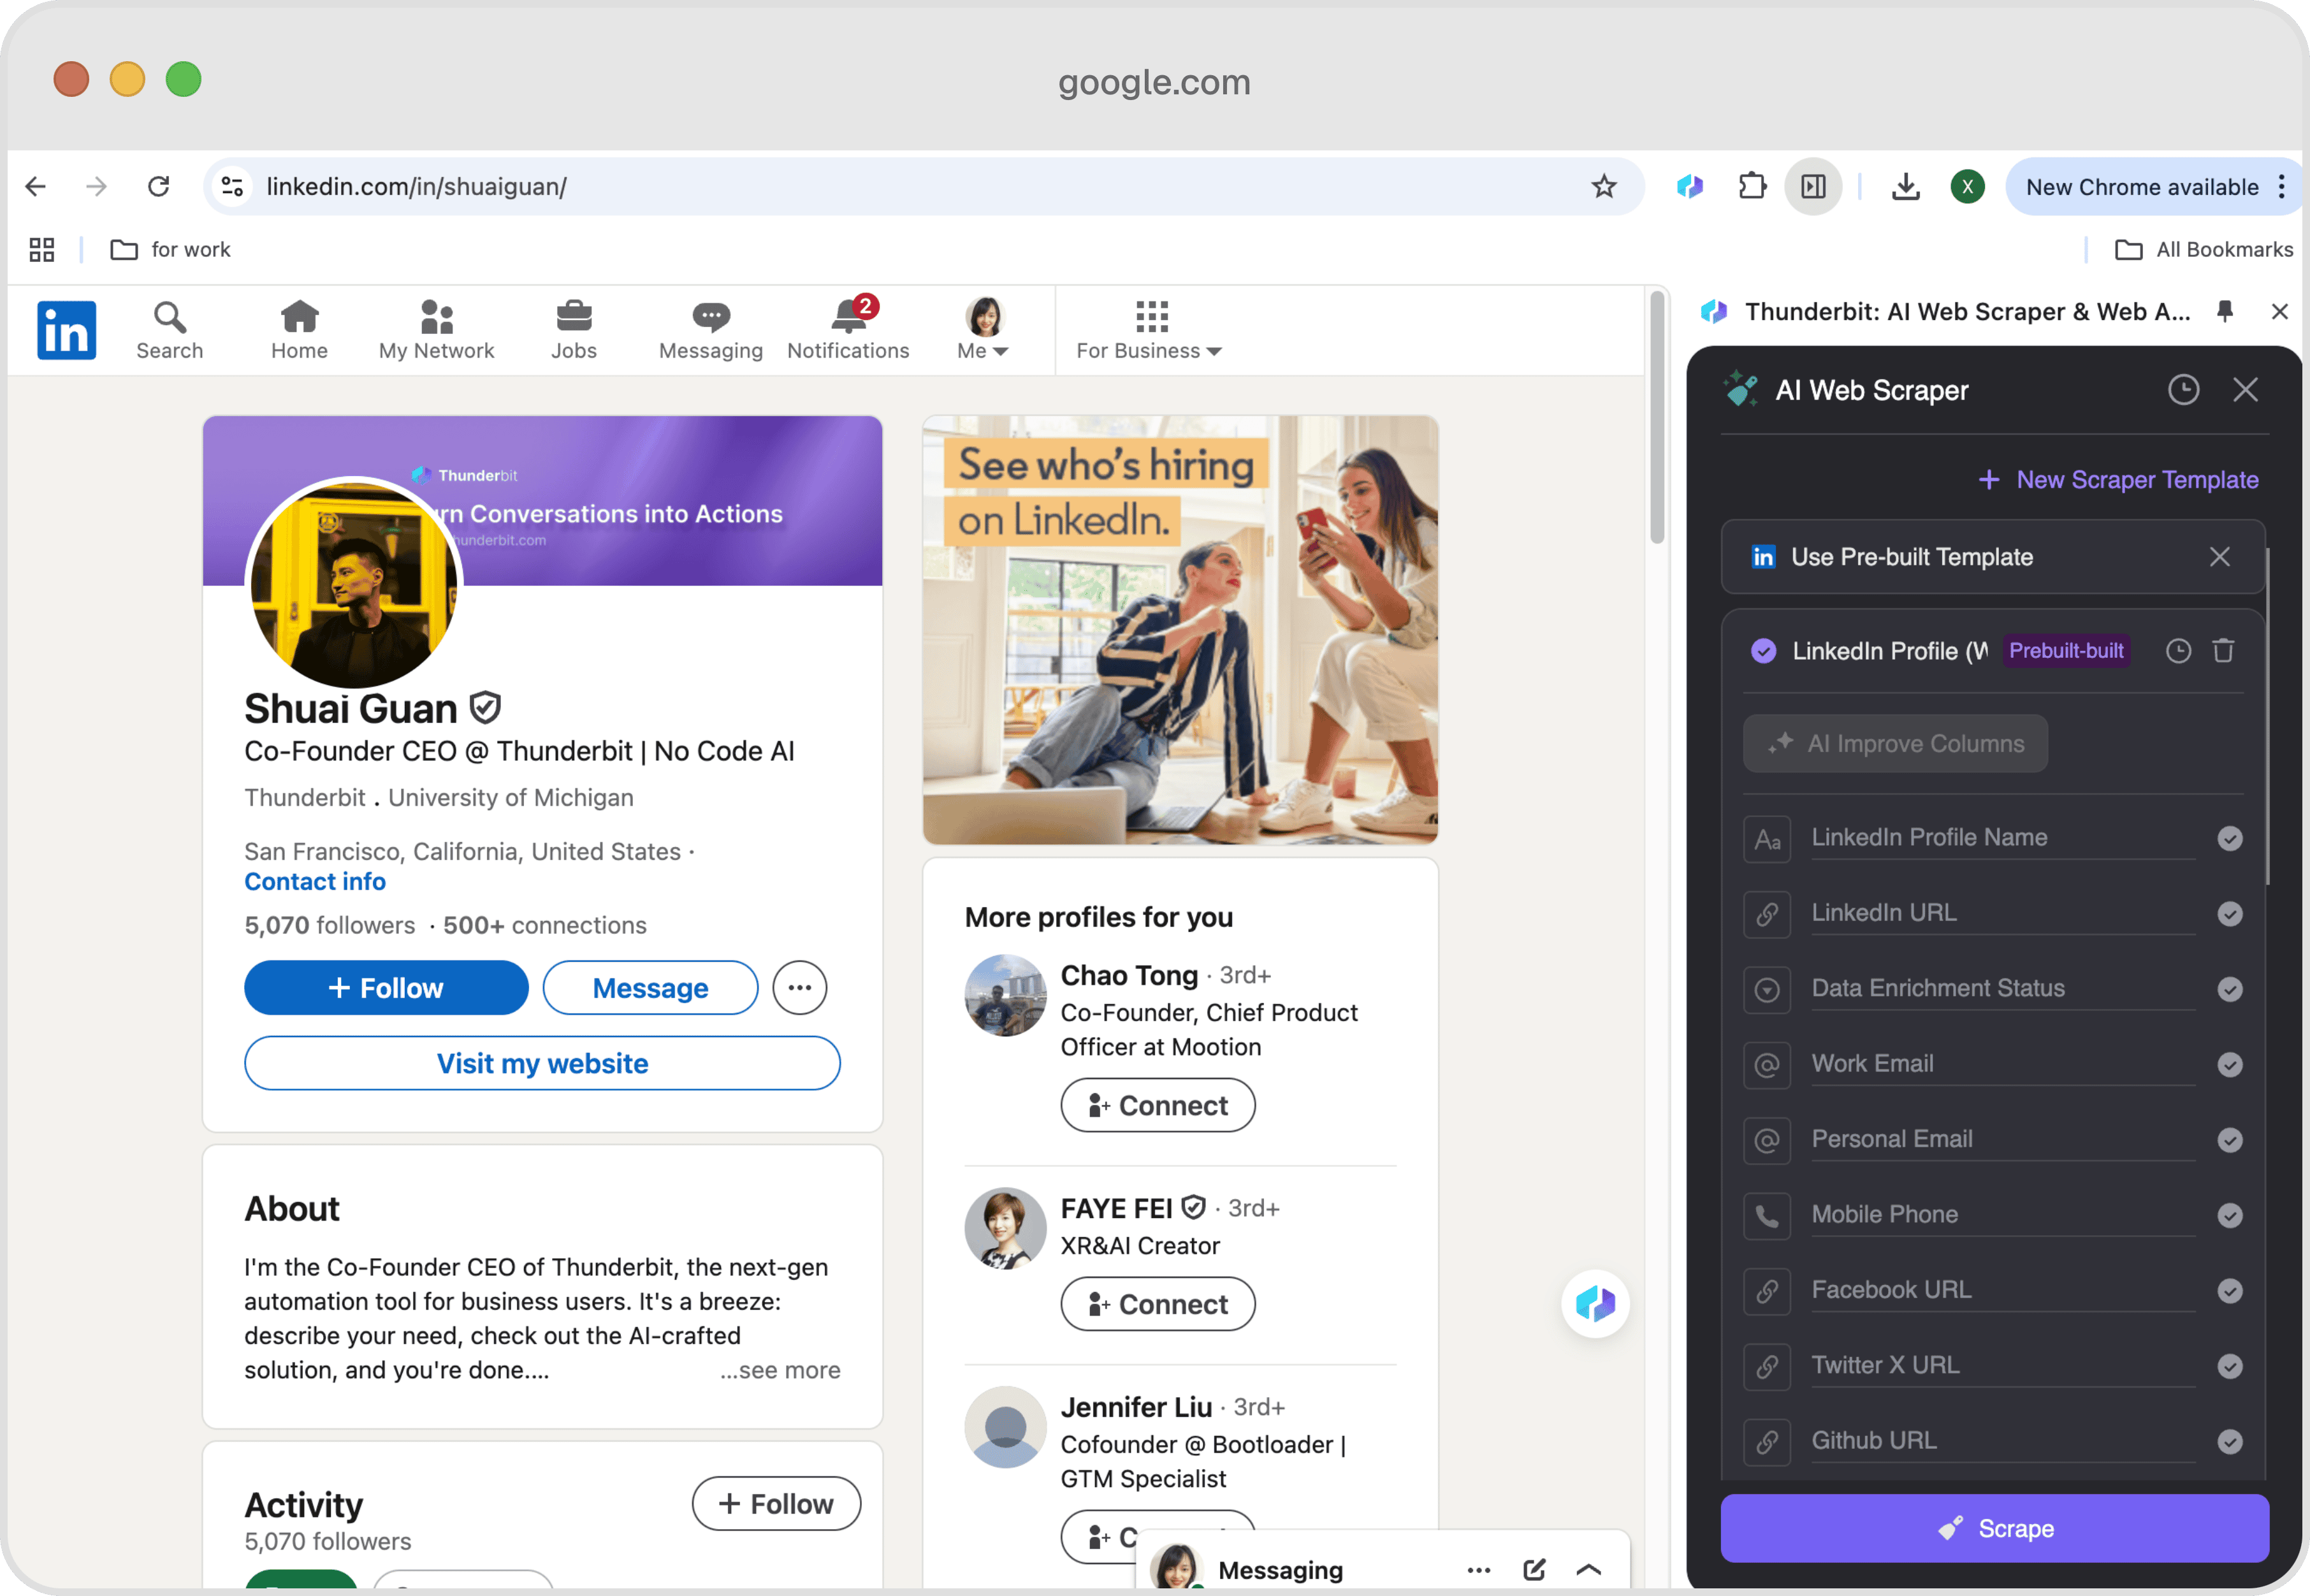Connect with FAYE FEI
The height and width of the screenshot is (1596, 2310).
pos(1157,1304)
